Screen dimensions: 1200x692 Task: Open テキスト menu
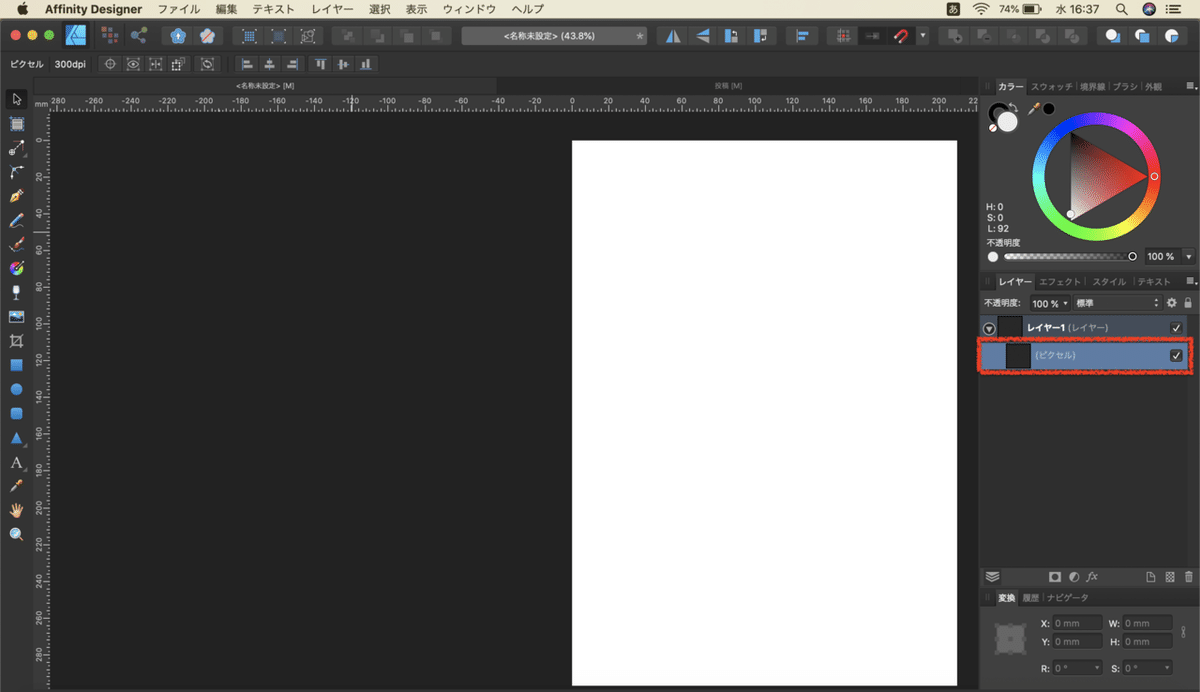[x=274, y=9]
